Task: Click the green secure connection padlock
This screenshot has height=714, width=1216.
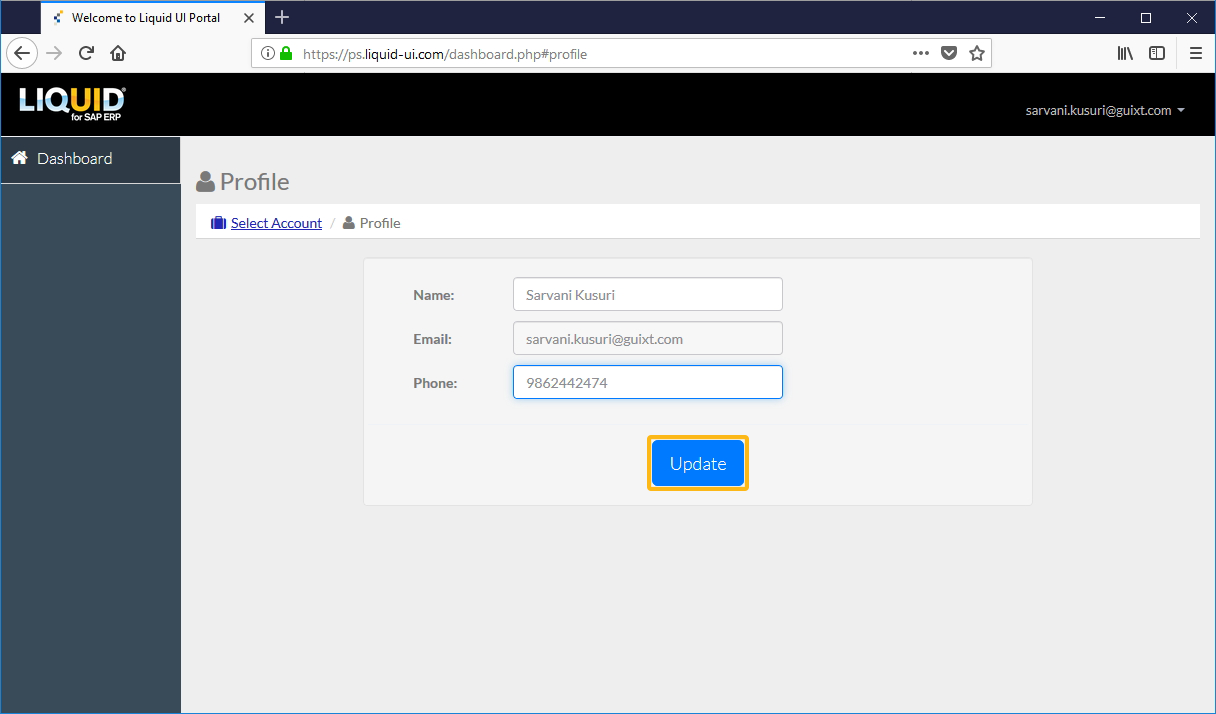Action: [x=286, y=54]
